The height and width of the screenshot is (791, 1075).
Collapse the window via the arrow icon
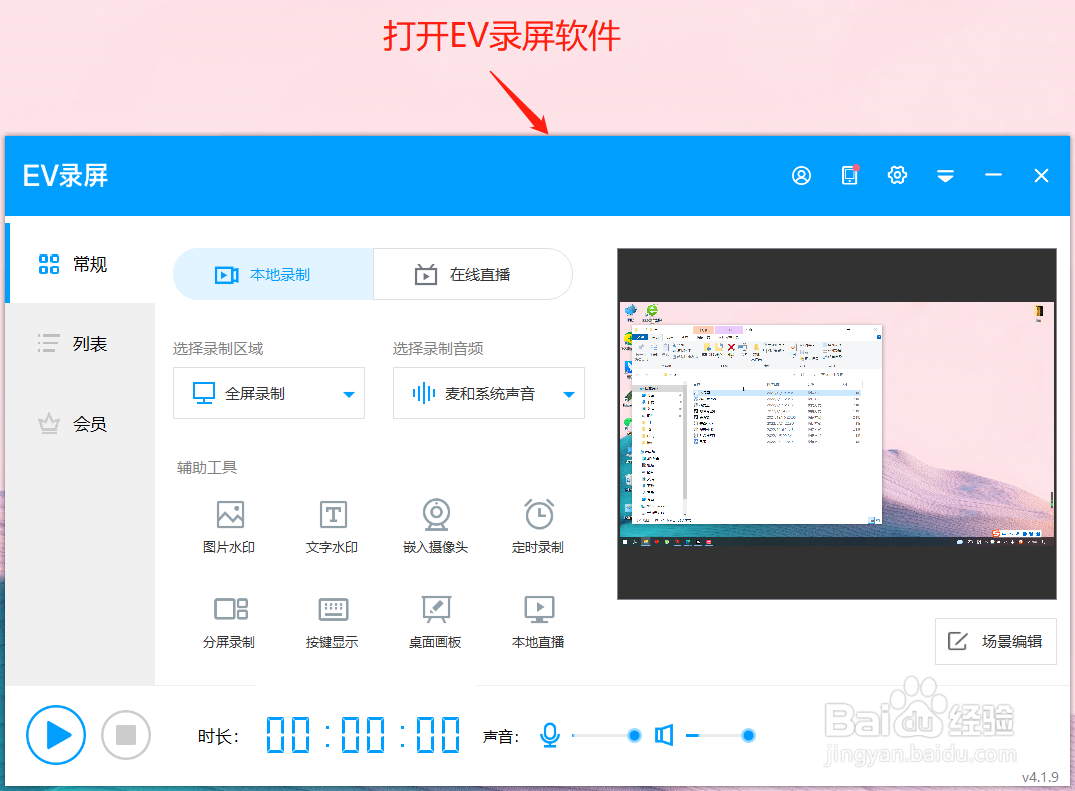945,175
